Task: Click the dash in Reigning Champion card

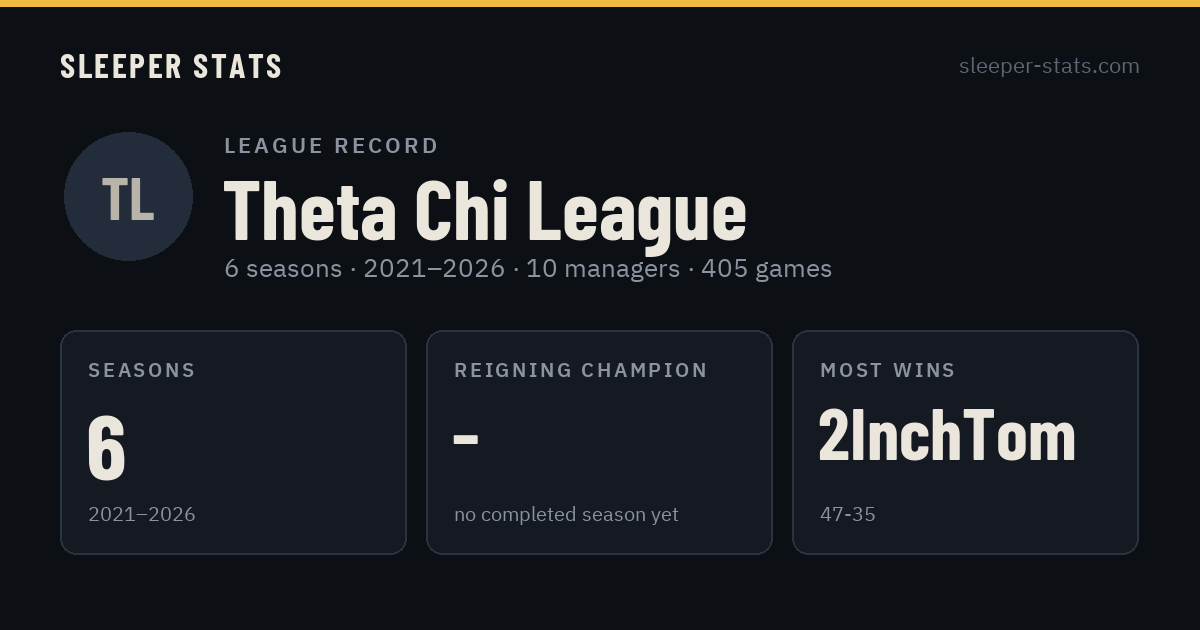Action: click(x=466, y=438)
